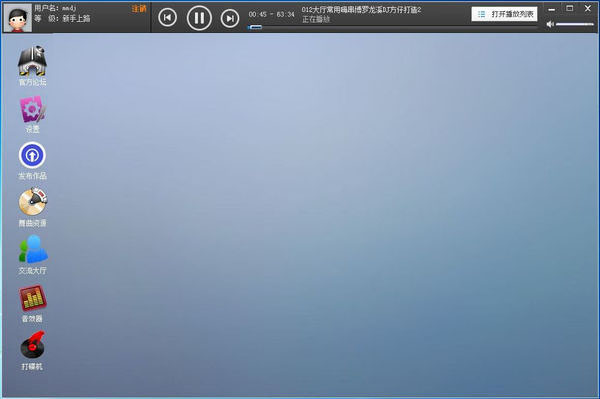Skip to the next track
The image size is (600, 399).
(x=230, y=18)
